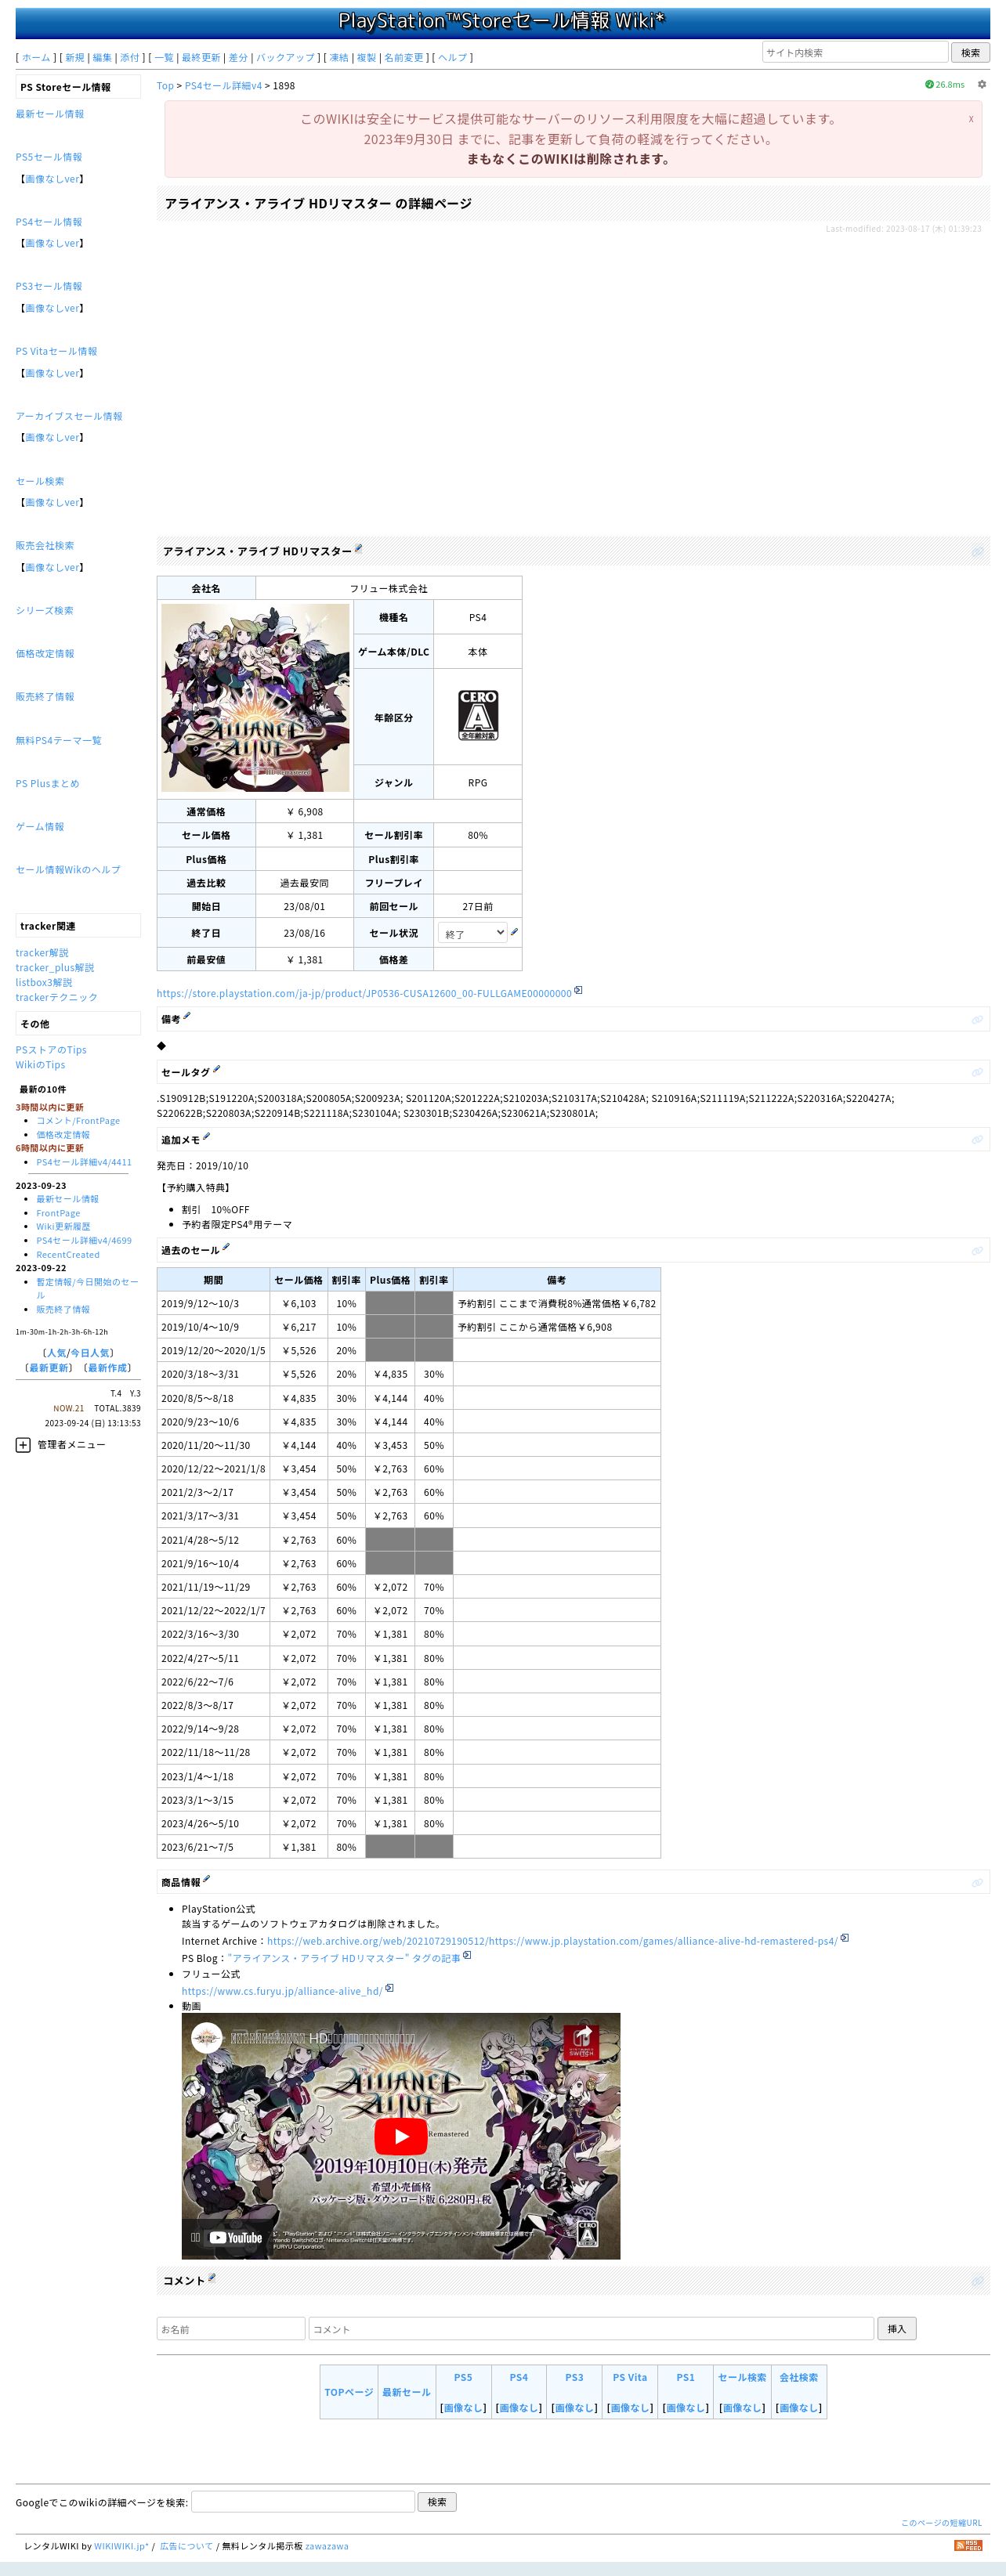Click the Alliance Alive game cover image

(x=255, y=698)
